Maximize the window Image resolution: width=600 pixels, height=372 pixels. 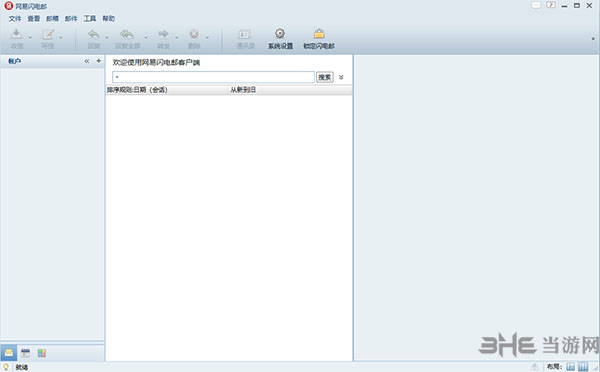[x=577, y=5]
